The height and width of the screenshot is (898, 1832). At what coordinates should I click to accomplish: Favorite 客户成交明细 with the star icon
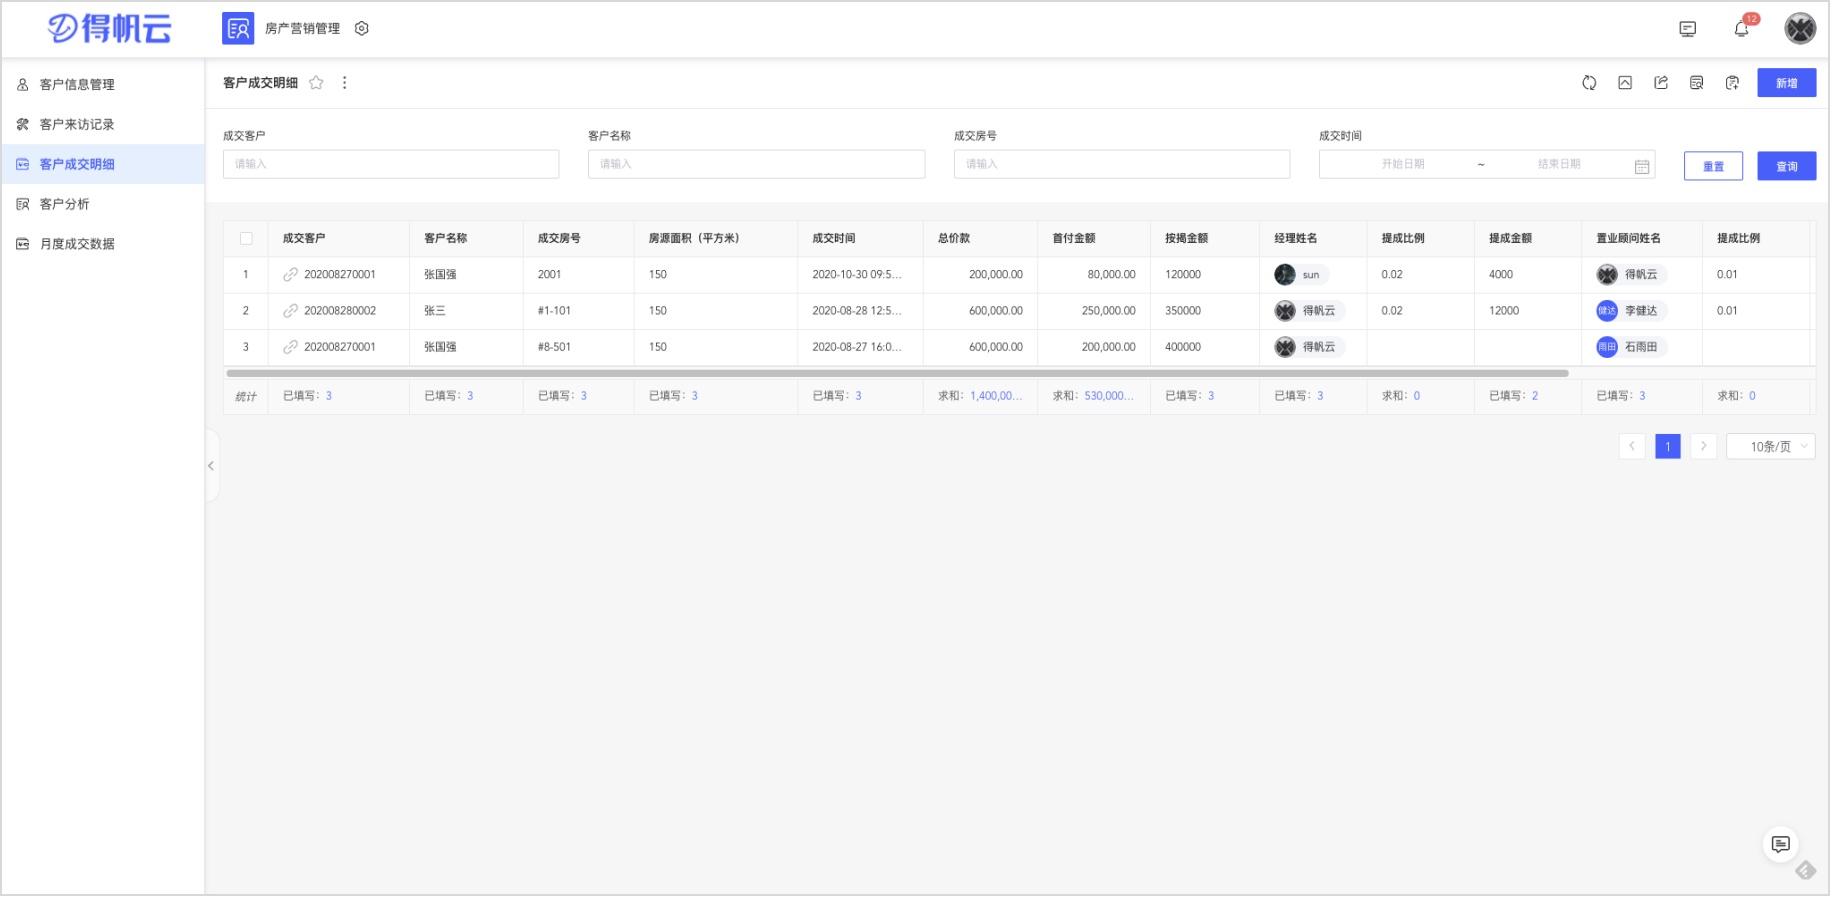316,83
